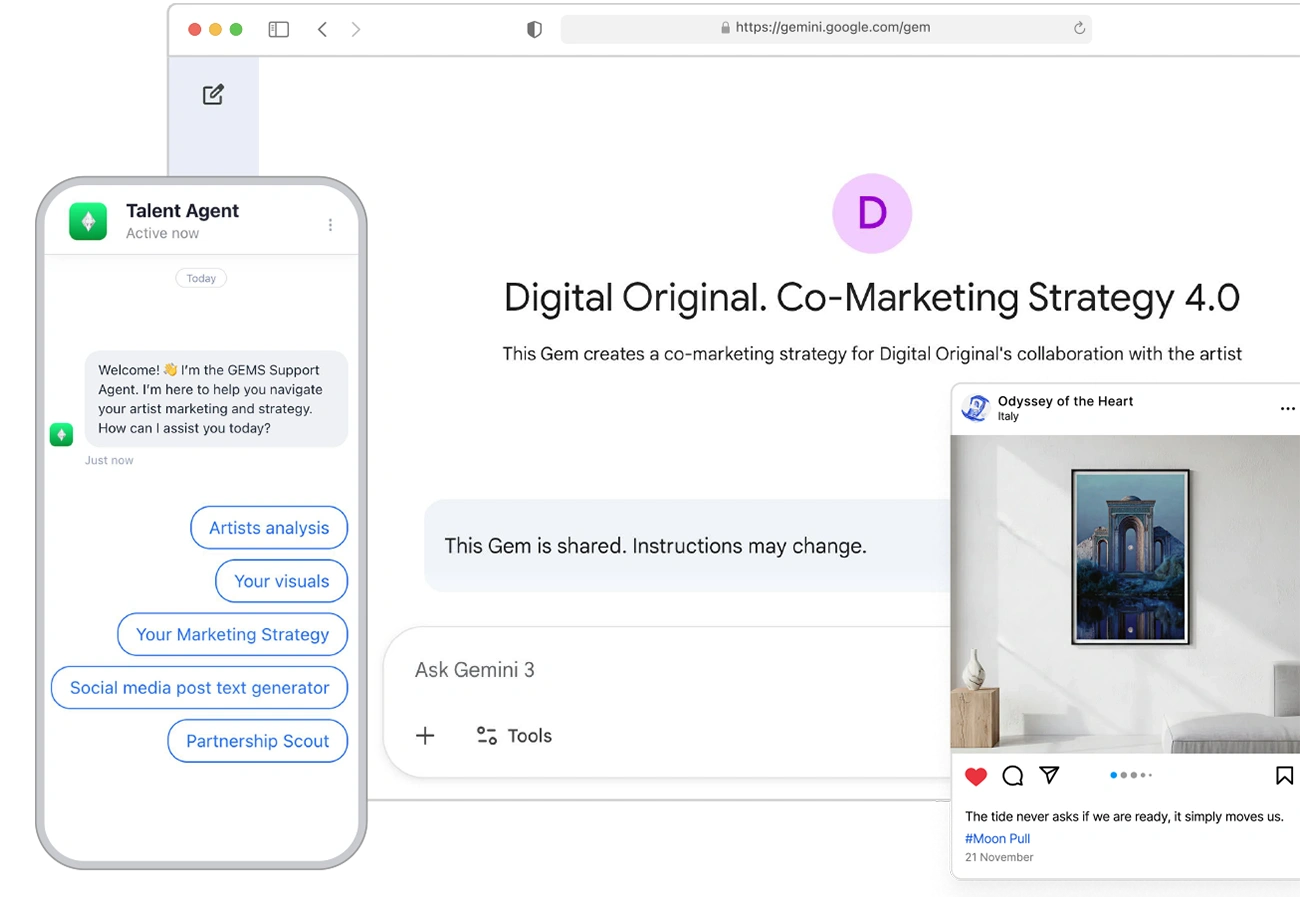Click the Active now status text
The height and width of the screenshot is (900, 1300).
pos(162,233)
